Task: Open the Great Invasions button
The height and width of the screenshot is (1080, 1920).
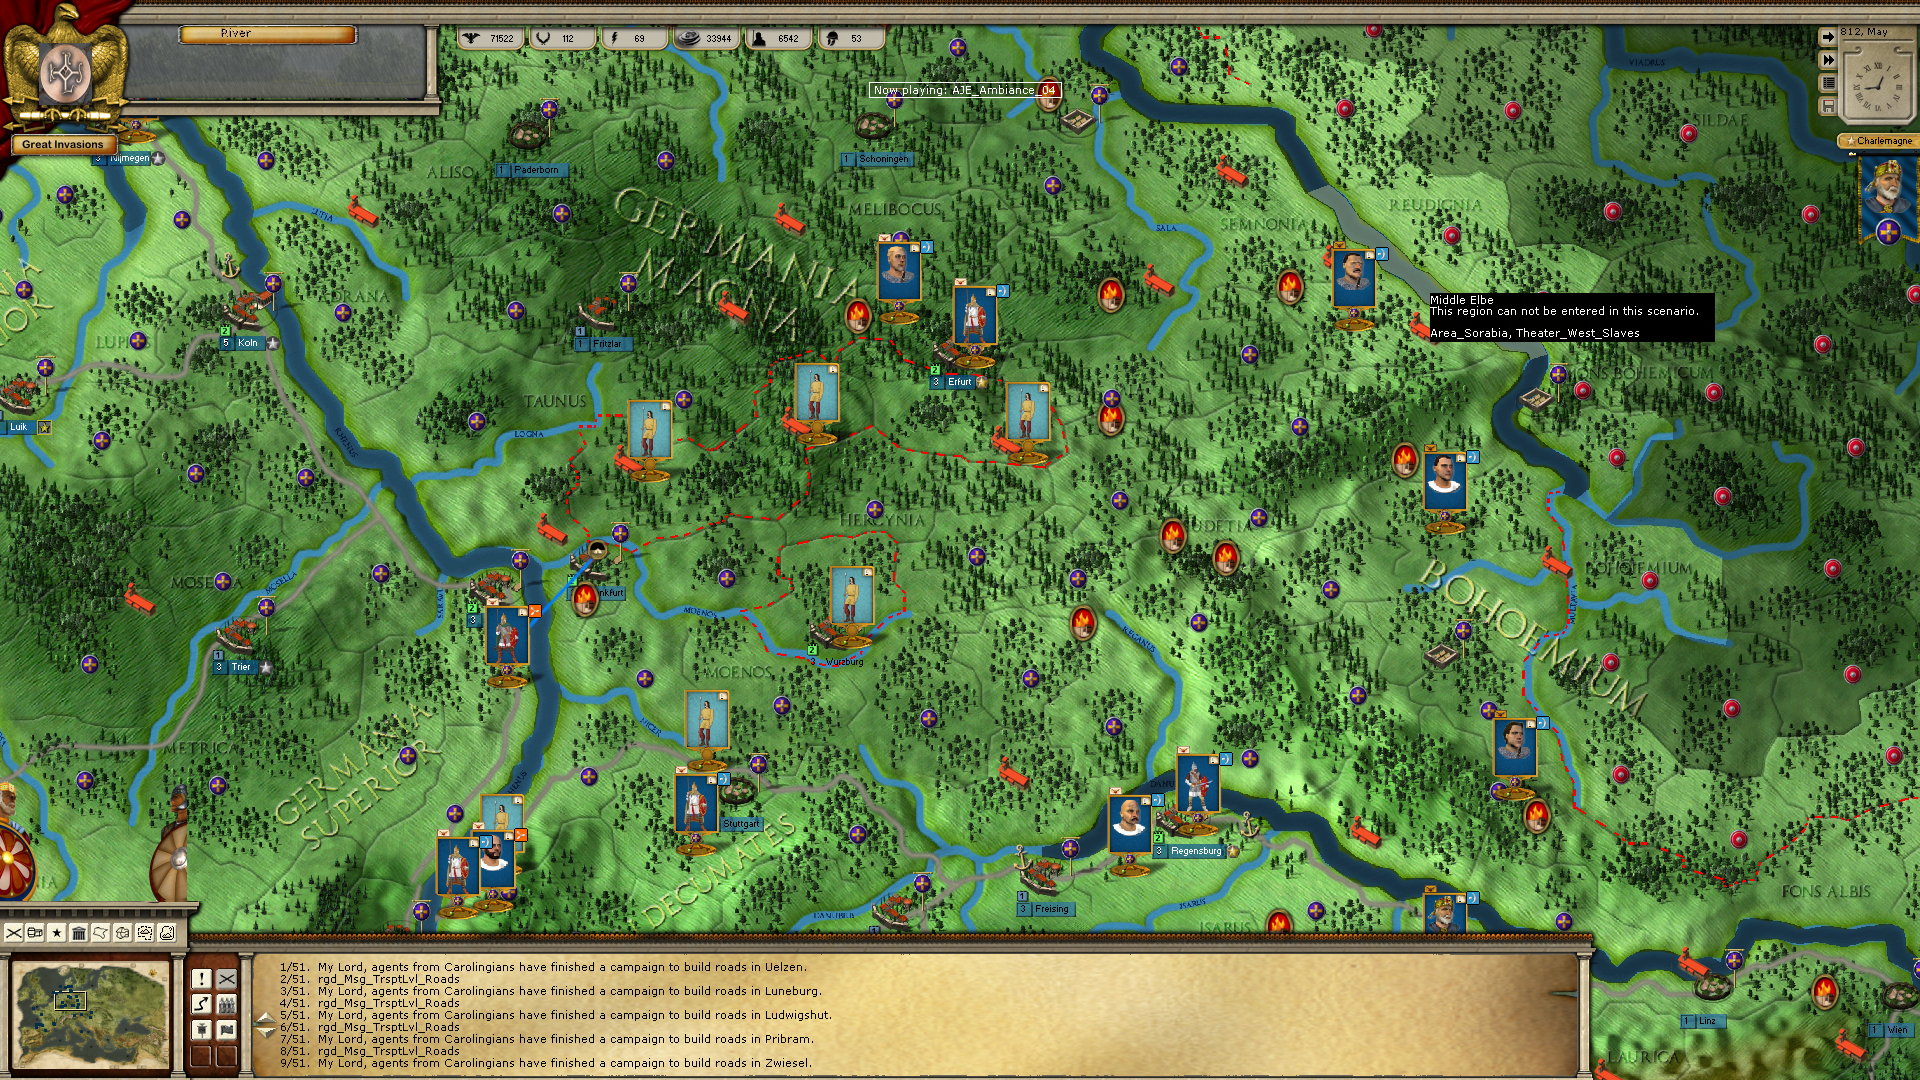Action: [62, 145]
